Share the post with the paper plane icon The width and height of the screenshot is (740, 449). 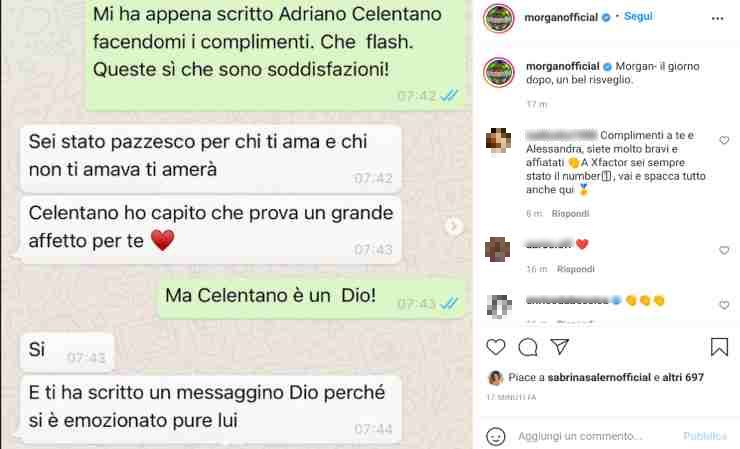(560, 347)
